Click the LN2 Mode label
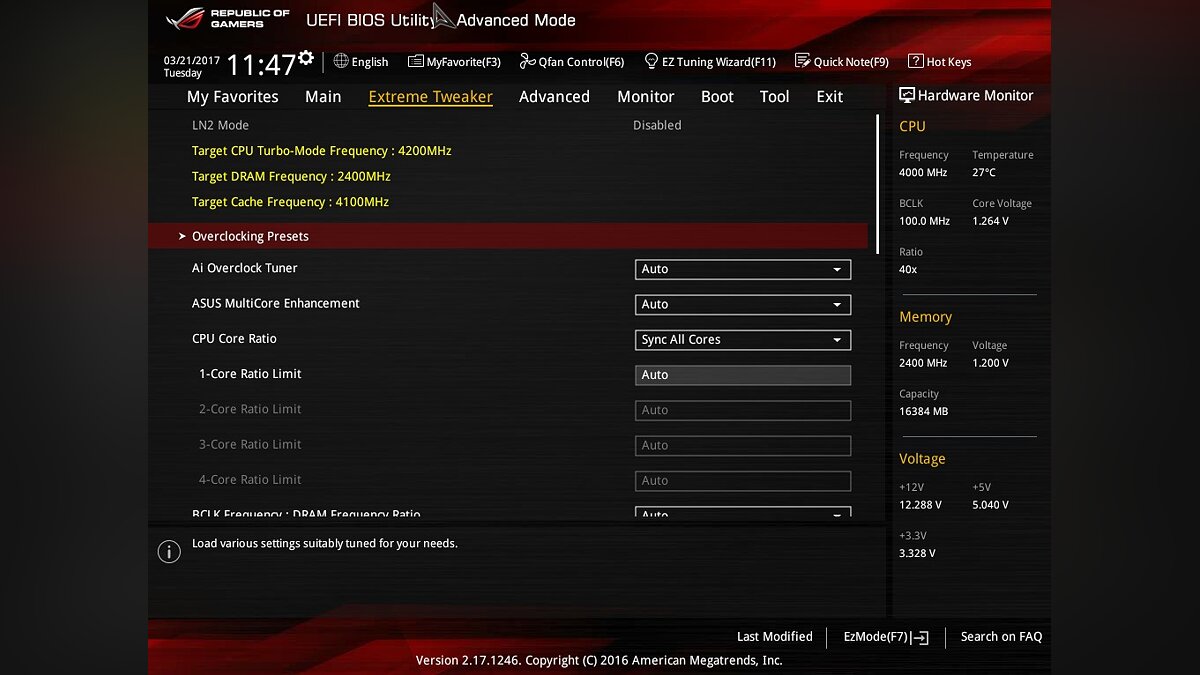Image resolution: width=1200 pixels, height=675 pixels. tap(220, 125)
